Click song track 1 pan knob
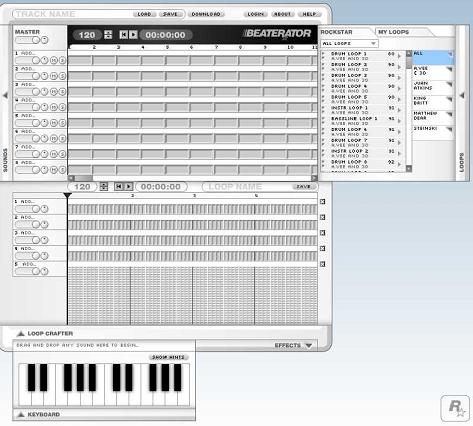This screenshot has height=426, width=473. coord(45,60)
